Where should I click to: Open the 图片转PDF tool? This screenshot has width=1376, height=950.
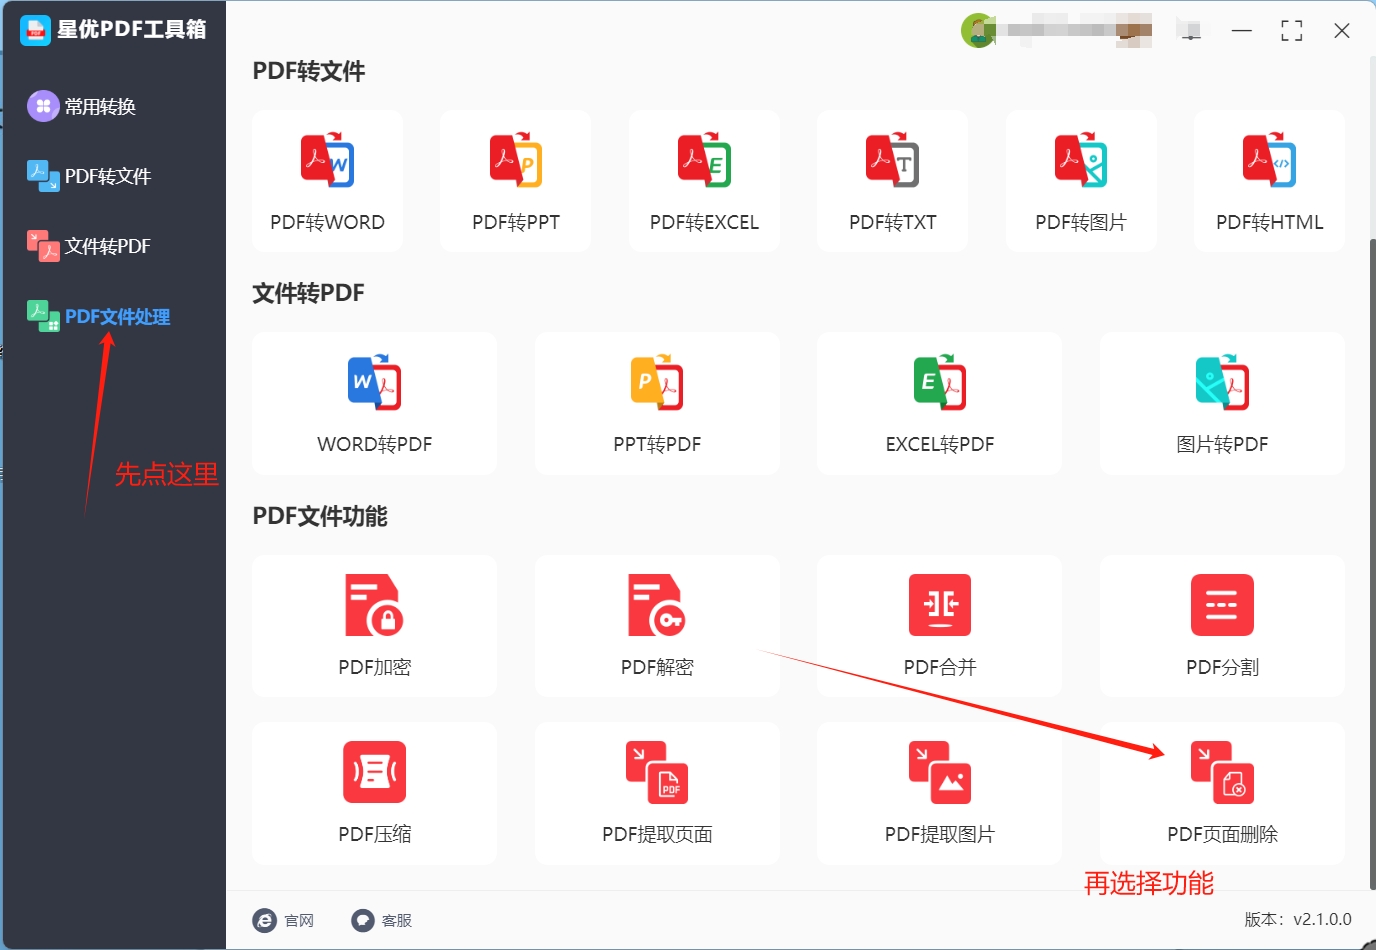tap(1222, 404)
